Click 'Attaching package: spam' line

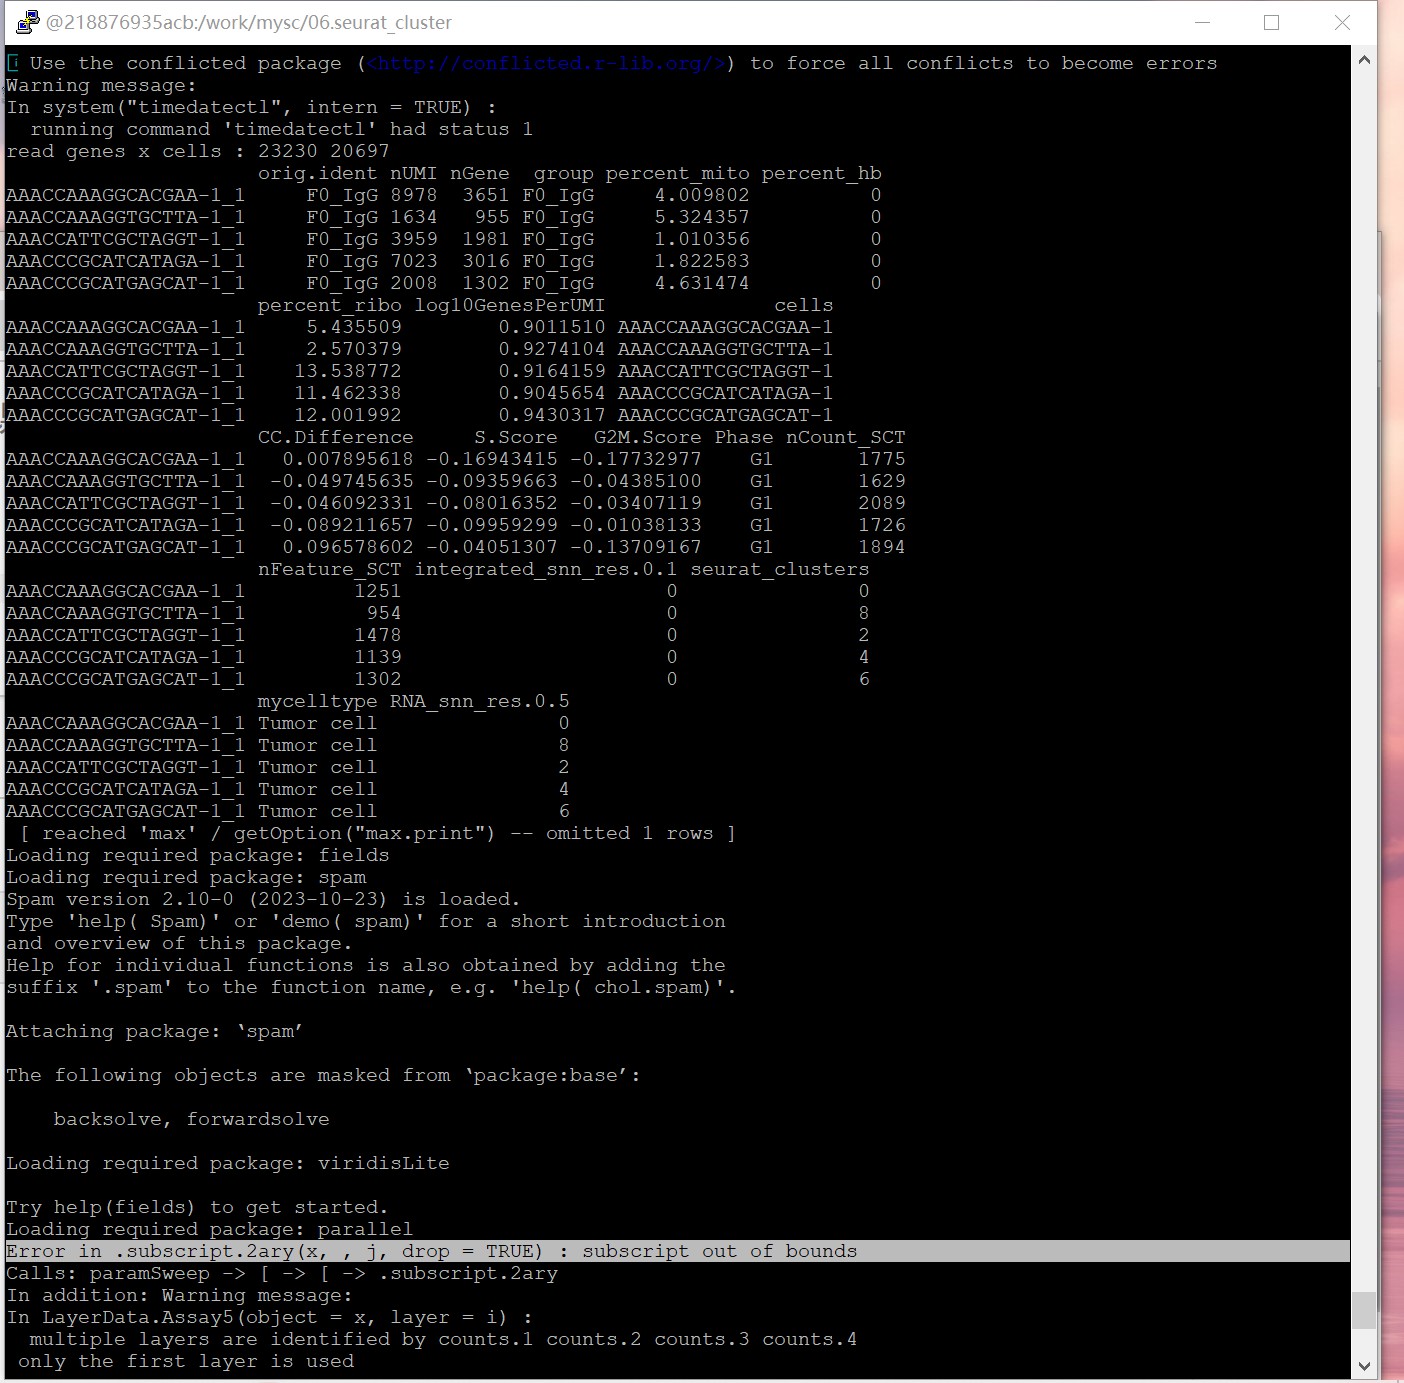tap(155, 1031)
